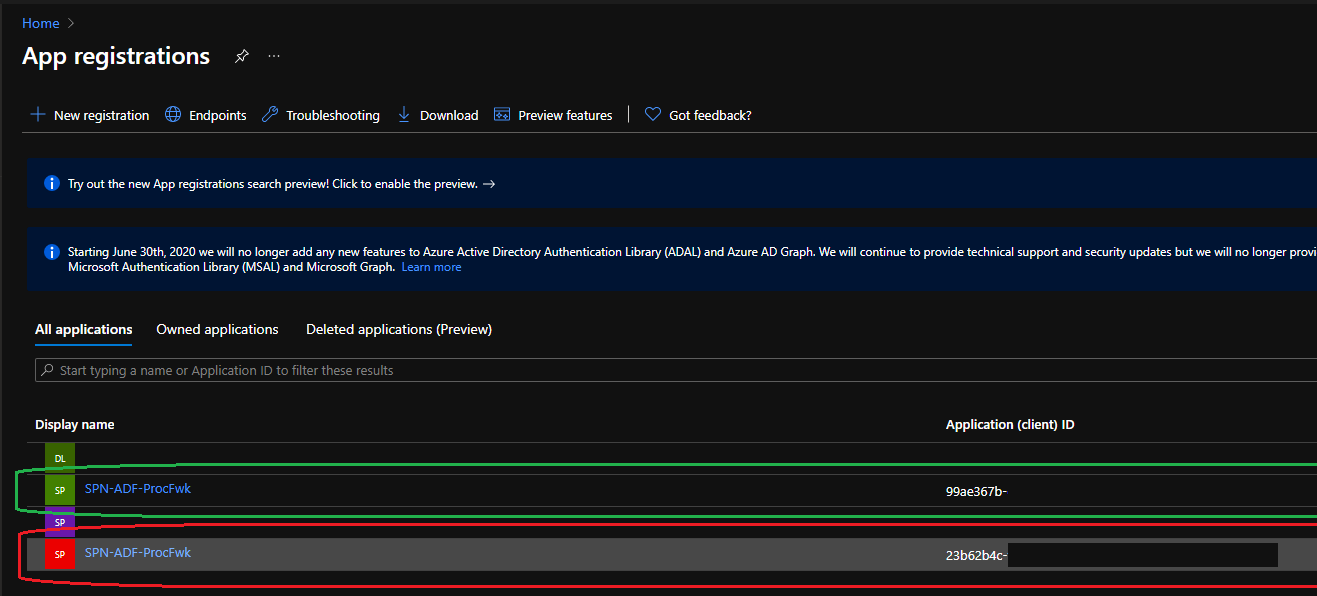Click the App registrations page title
The width and height of the screenshot is (1317, 596).
pyautogui.click(x=116, y=56)
